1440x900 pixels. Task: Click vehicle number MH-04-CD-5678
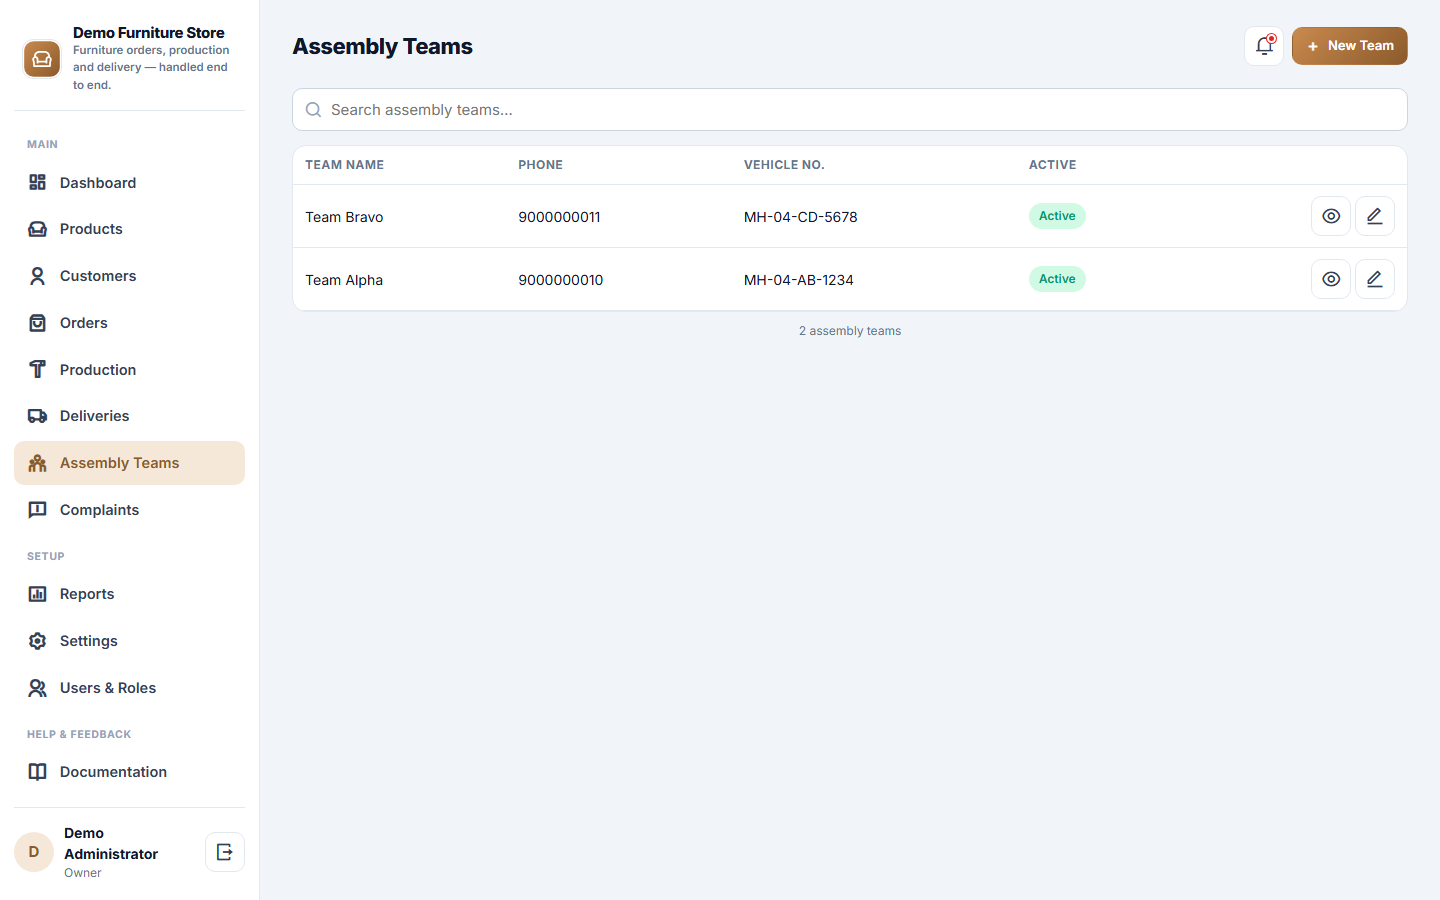pyautogui.click(x=800, y=217)
